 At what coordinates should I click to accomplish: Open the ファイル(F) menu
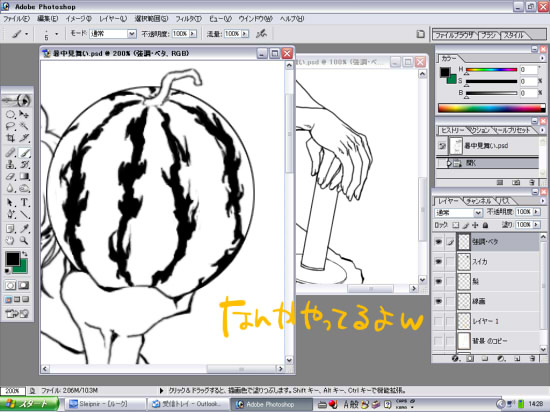16,19
